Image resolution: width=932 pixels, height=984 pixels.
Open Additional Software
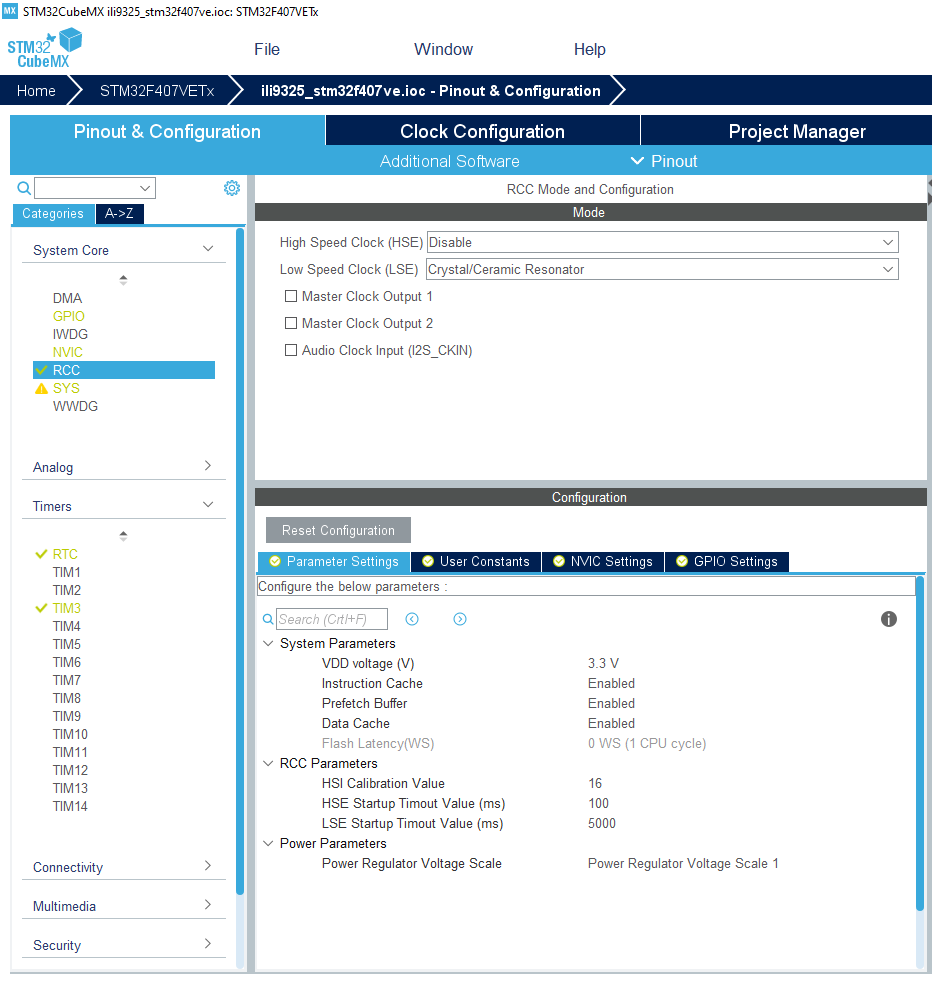(449, 161)
